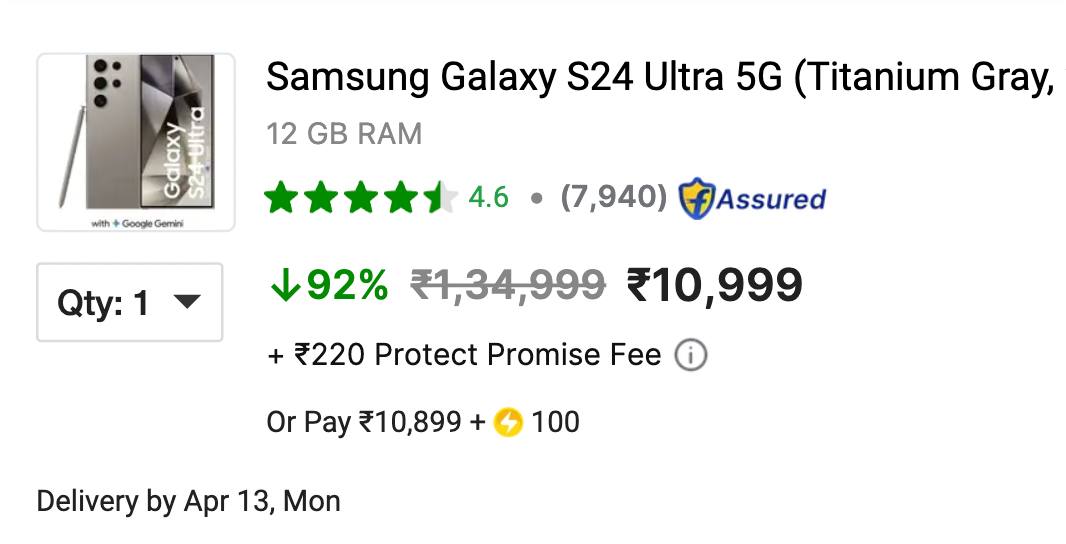1066x544 pixels.
Task: Click the 92% discount percentage
Action: tap(347, 284)
